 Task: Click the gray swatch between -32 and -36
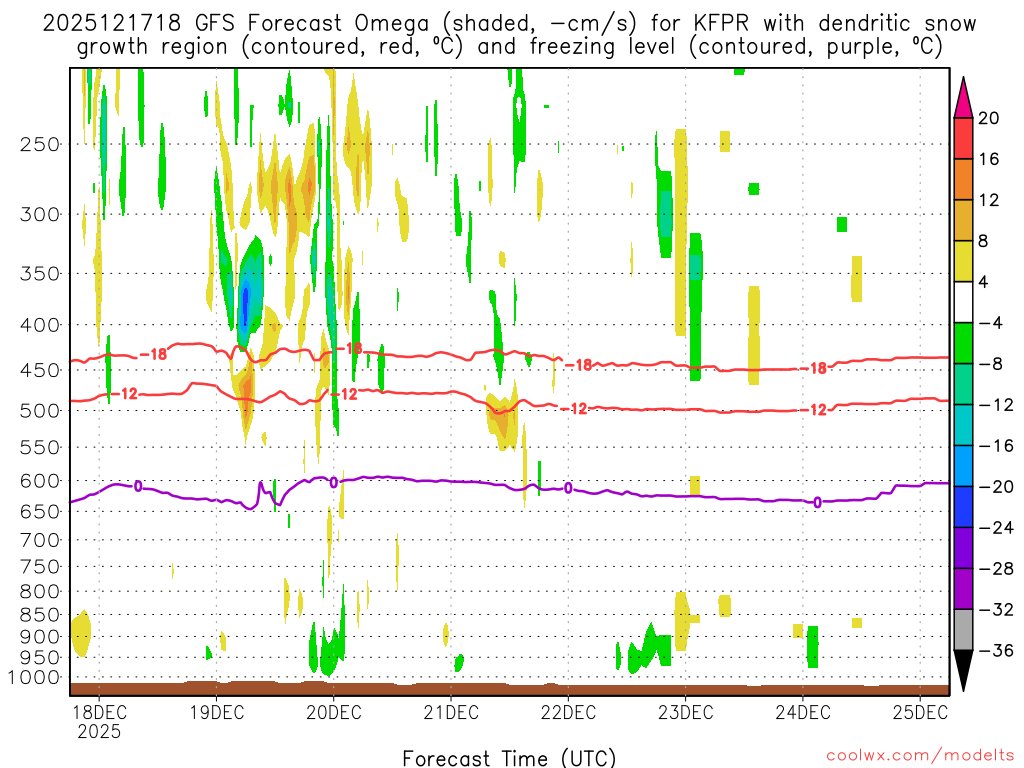pyautogui.click(x=963, y=630)
